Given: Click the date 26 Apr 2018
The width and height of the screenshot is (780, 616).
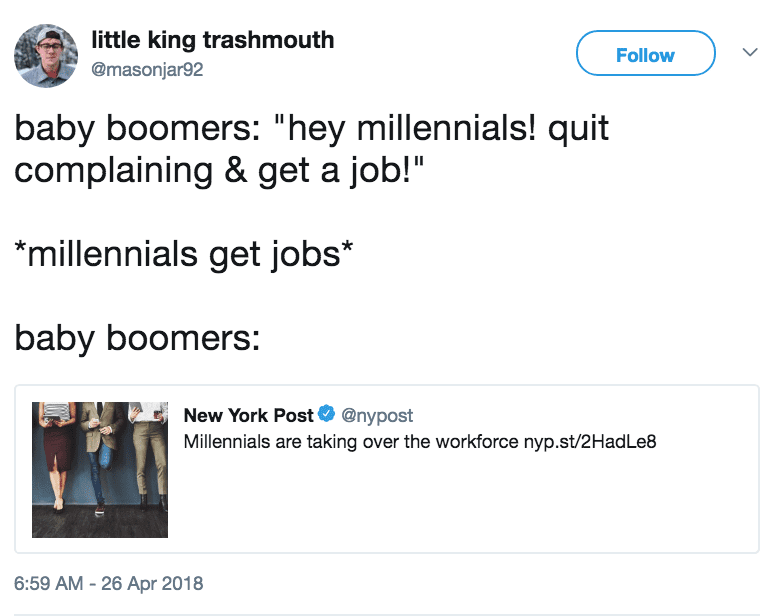Looking at the screenshot, I should coord(152,583).
